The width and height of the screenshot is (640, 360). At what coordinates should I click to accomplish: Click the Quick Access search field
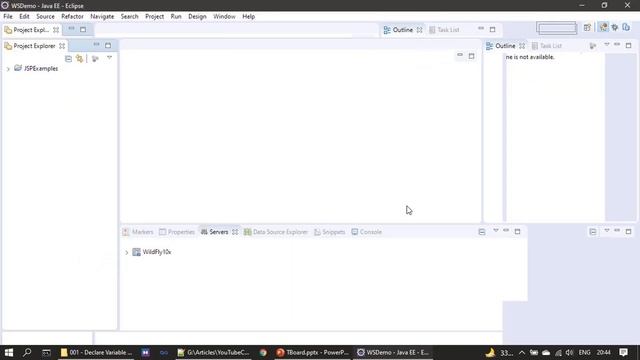coord(557,28)
